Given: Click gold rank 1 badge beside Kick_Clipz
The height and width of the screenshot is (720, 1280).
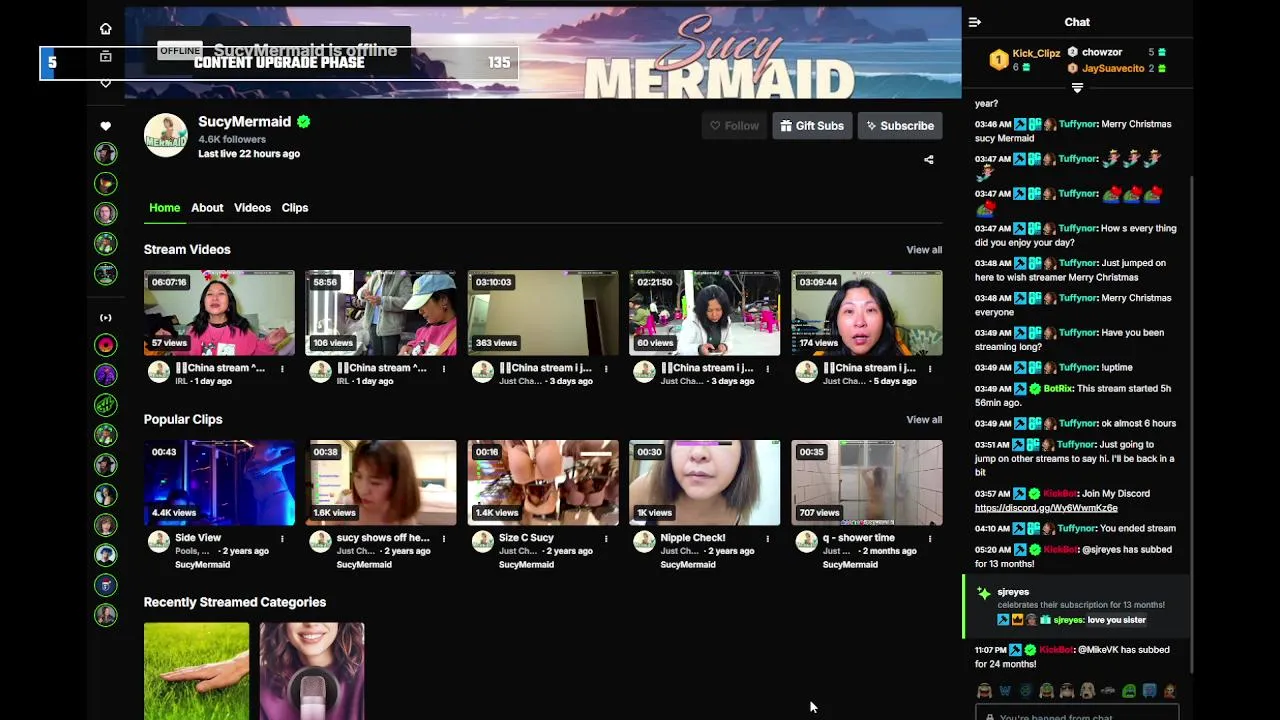Looking at the screenshot, I should tap(998, 60).
